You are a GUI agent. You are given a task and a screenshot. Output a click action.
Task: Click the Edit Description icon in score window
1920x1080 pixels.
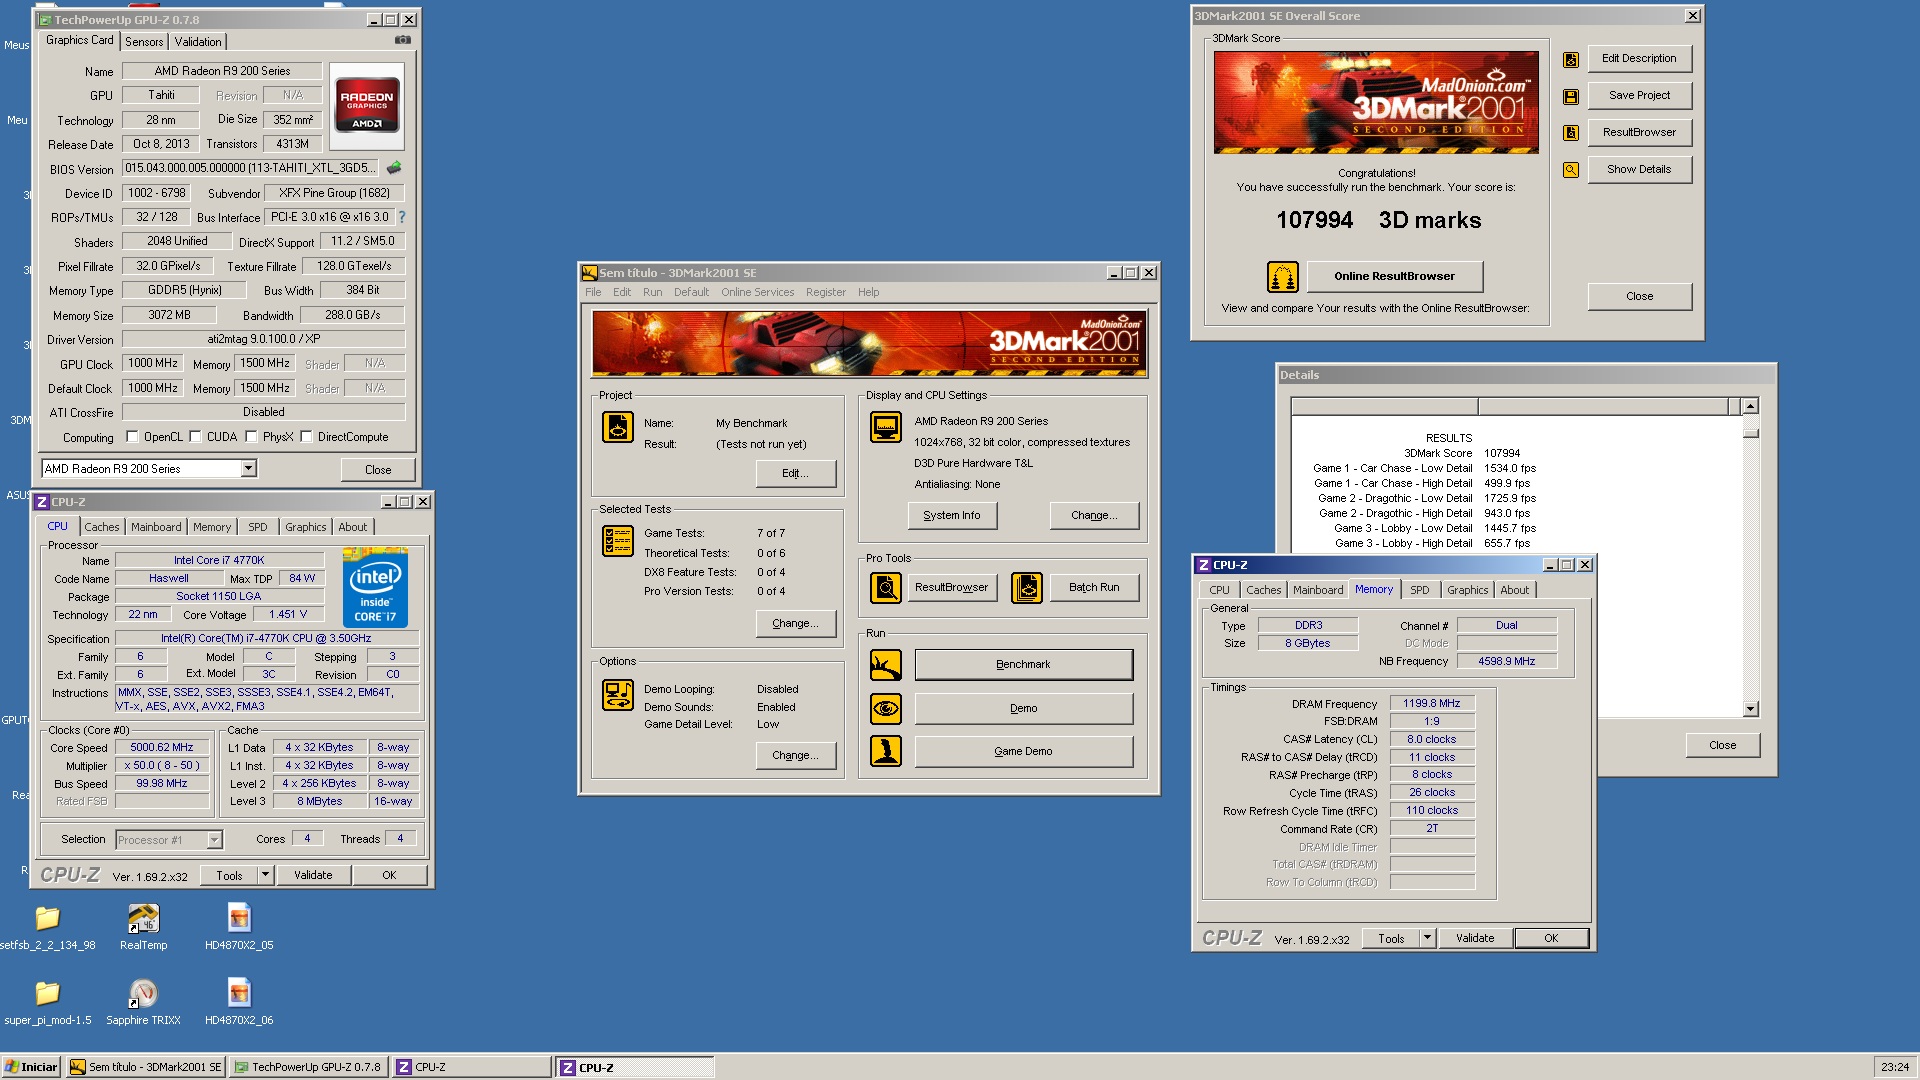point(1570,60)
